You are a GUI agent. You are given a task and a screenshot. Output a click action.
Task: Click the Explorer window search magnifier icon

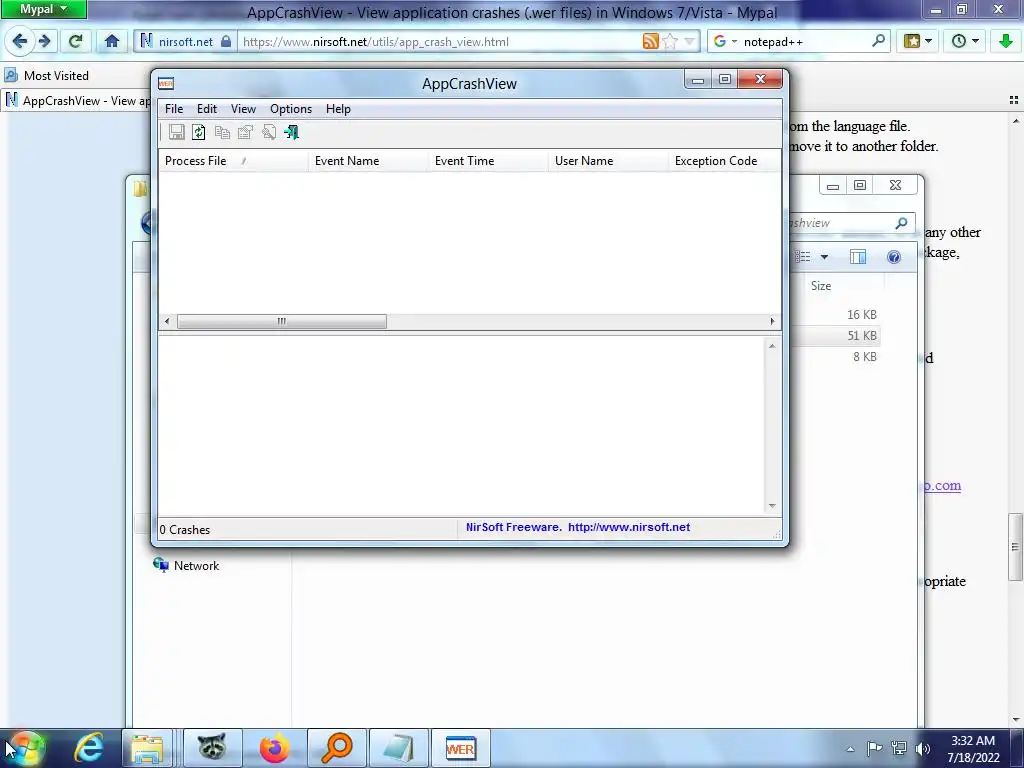pos(901,223)
